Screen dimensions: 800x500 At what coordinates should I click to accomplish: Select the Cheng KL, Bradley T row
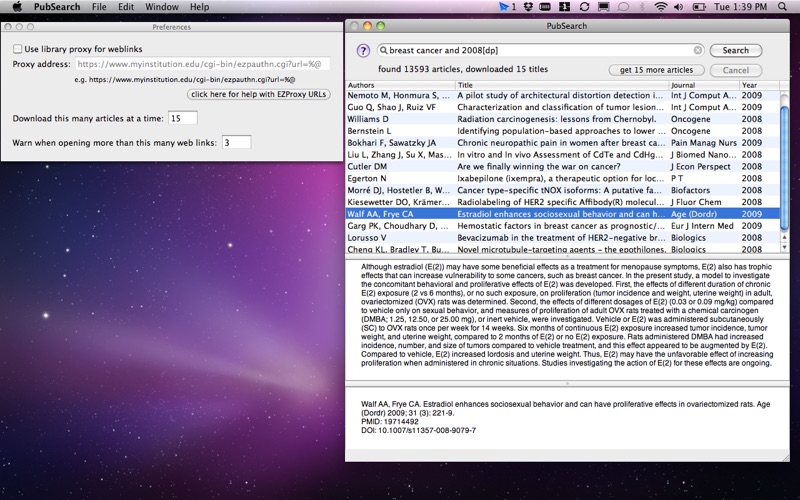tap(563, 249)
